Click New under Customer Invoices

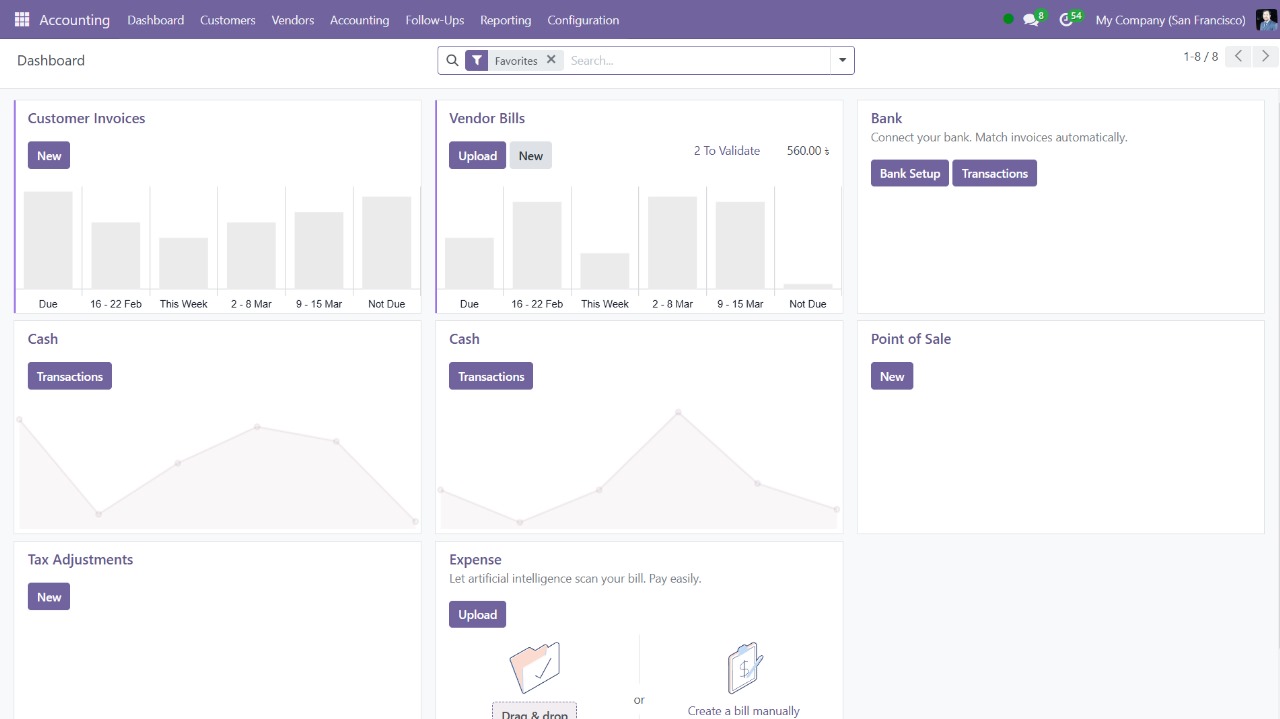(49, 156)
